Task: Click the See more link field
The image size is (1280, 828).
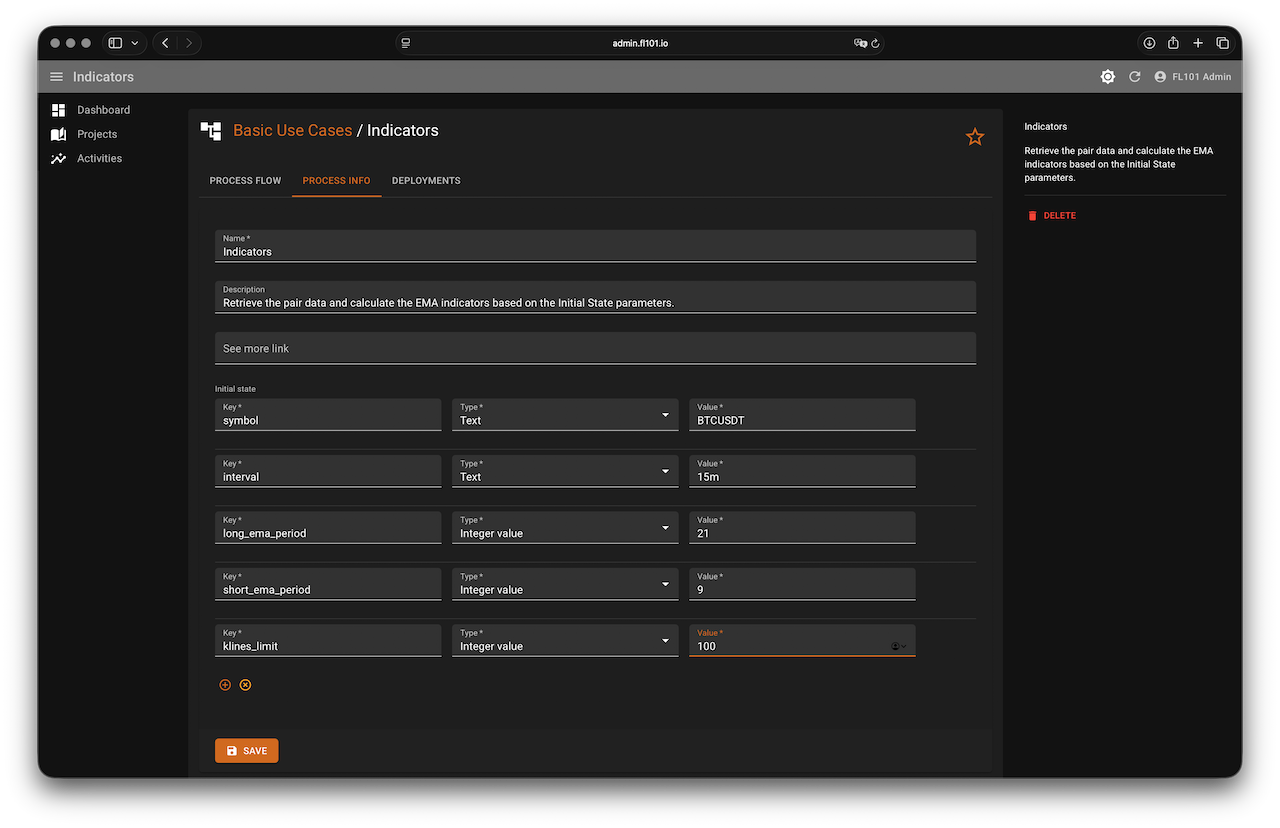Action: click(595, 348)
